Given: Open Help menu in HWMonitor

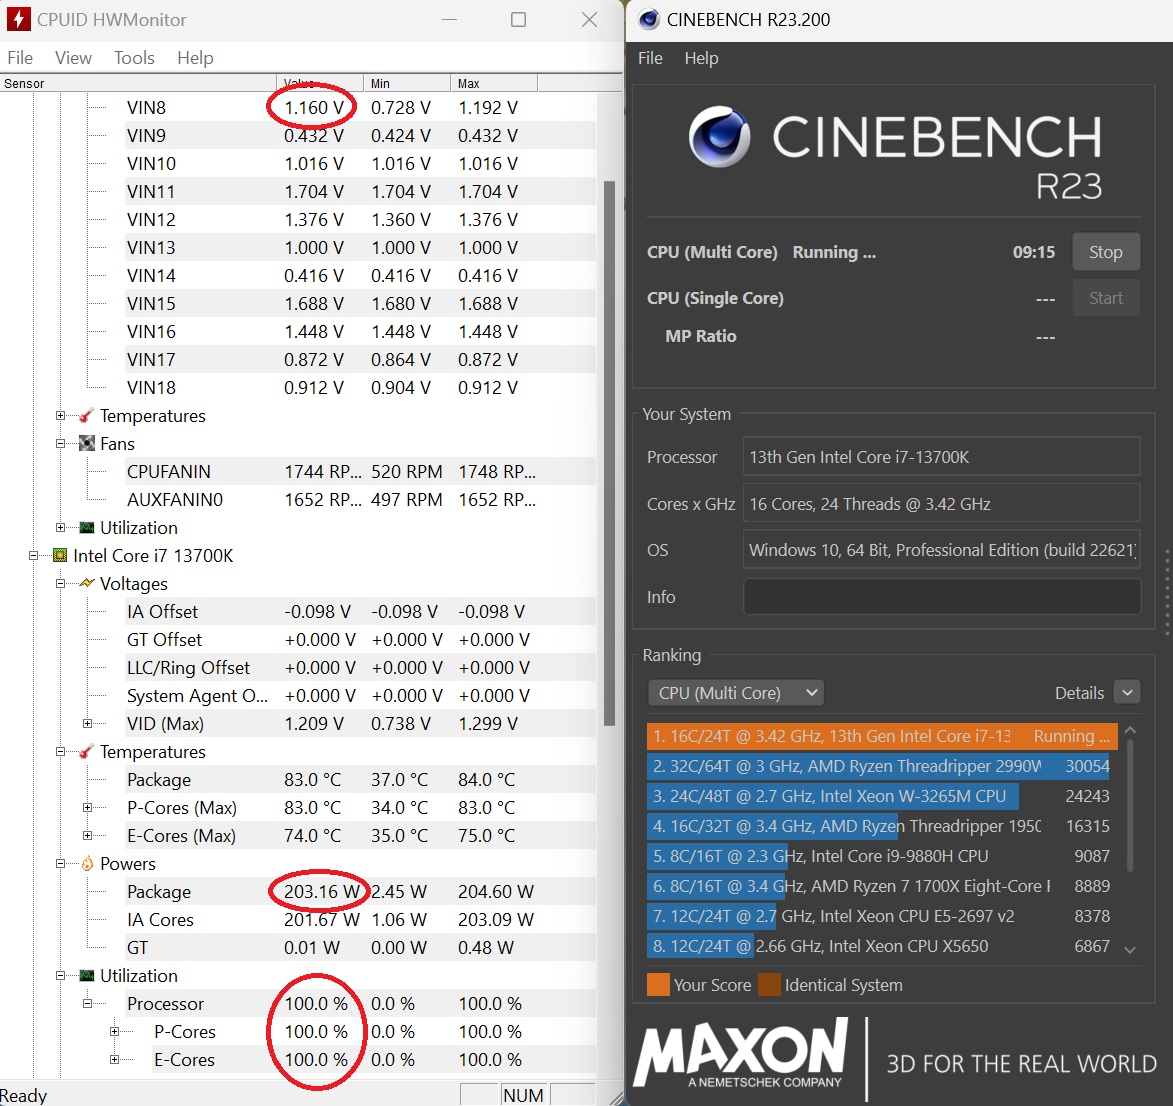Looking at the screenshot, I should click(195, 58).
